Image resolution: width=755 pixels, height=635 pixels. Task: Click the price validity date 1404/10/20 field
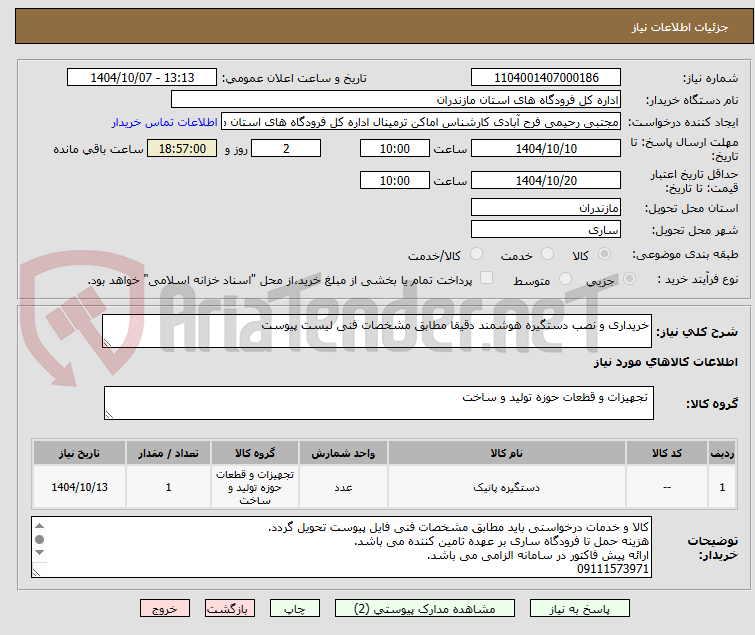pyautogui.click(x=546, y=180)
